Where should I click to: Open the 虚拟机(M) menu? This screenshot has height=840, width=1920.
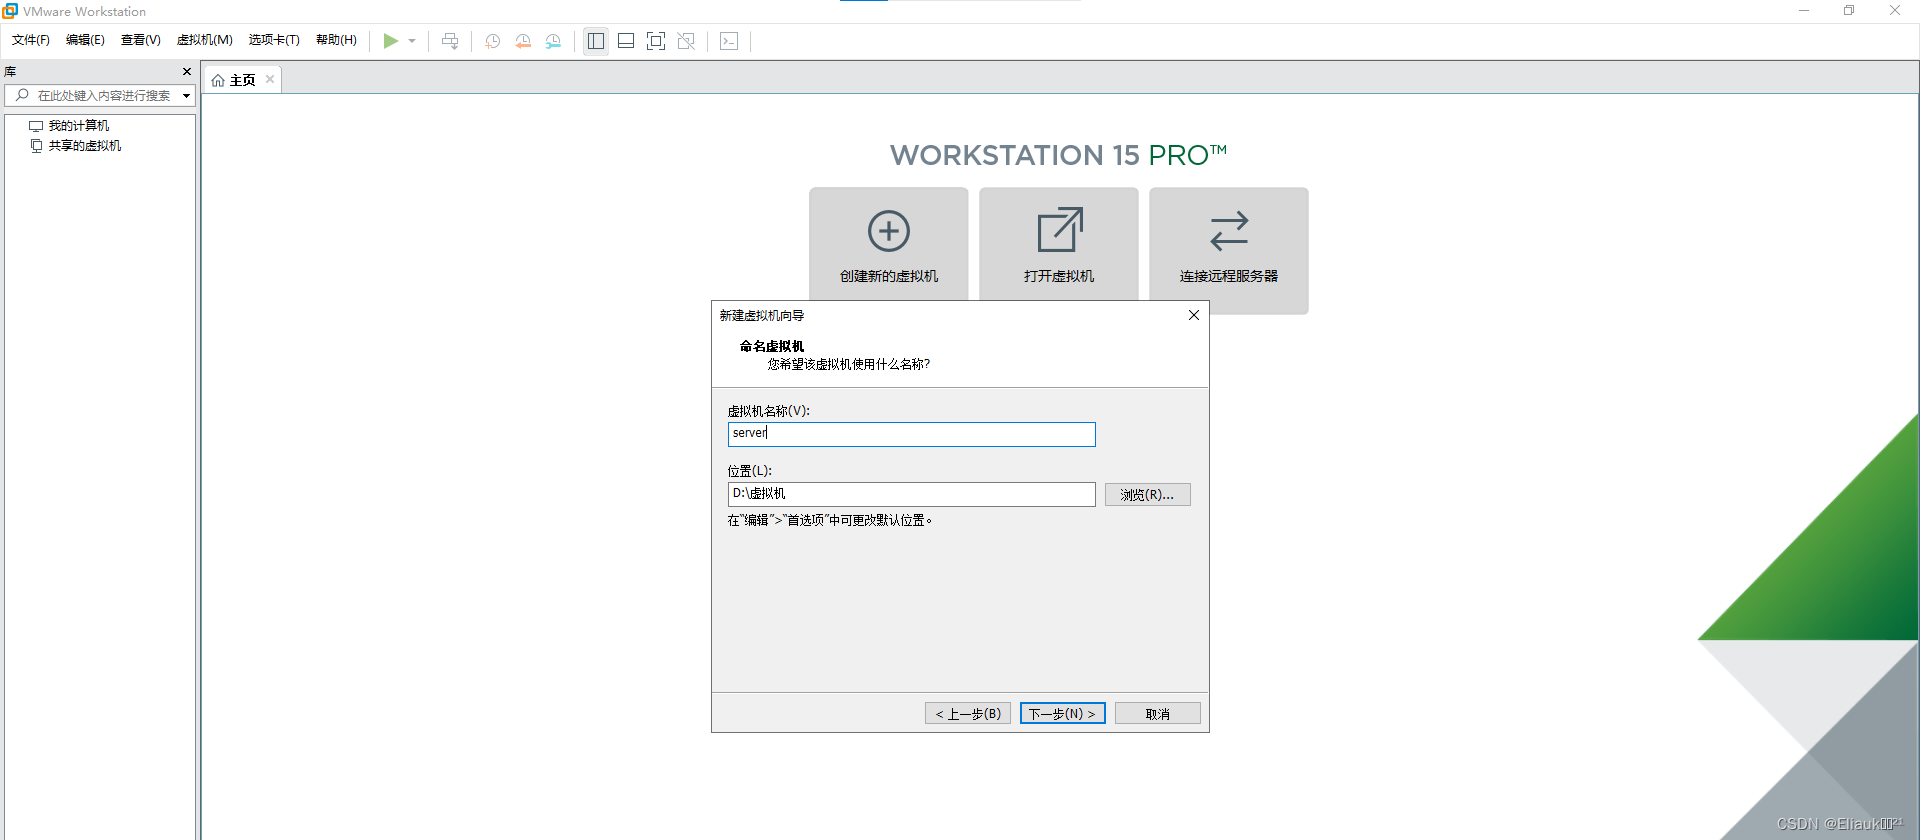point(205,40)
